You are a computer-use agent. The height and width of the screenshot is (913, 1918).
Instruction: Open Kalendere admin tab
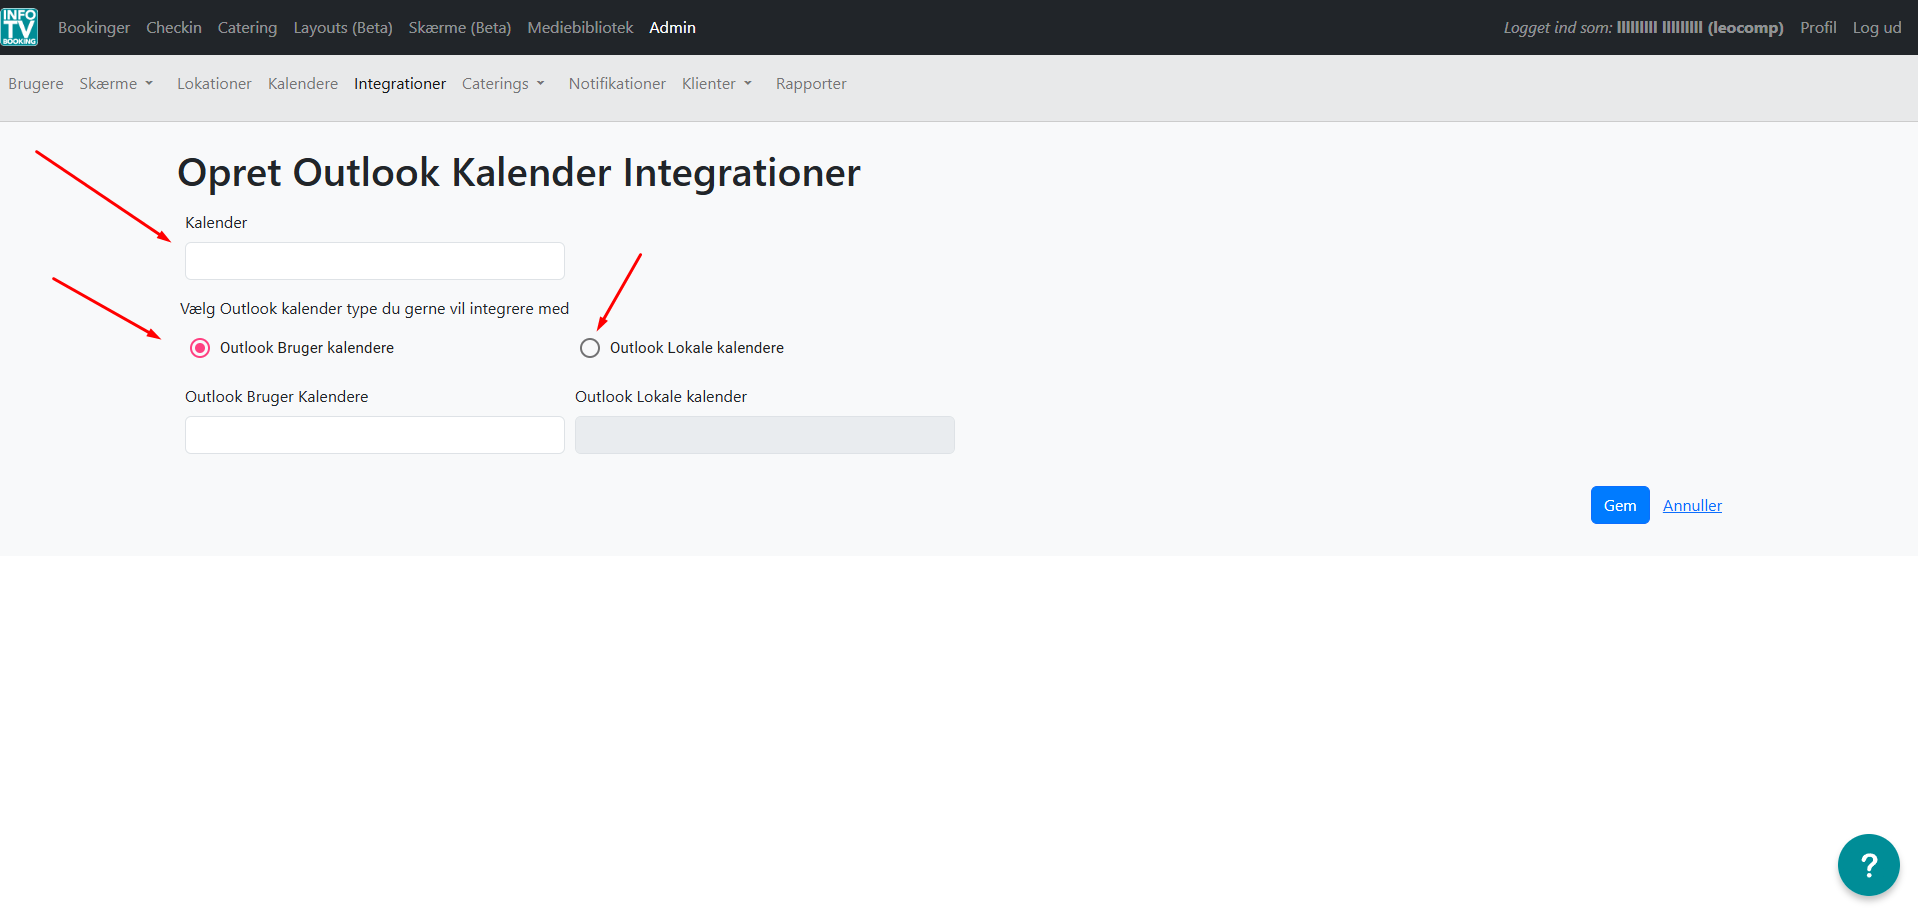point(303,84)
